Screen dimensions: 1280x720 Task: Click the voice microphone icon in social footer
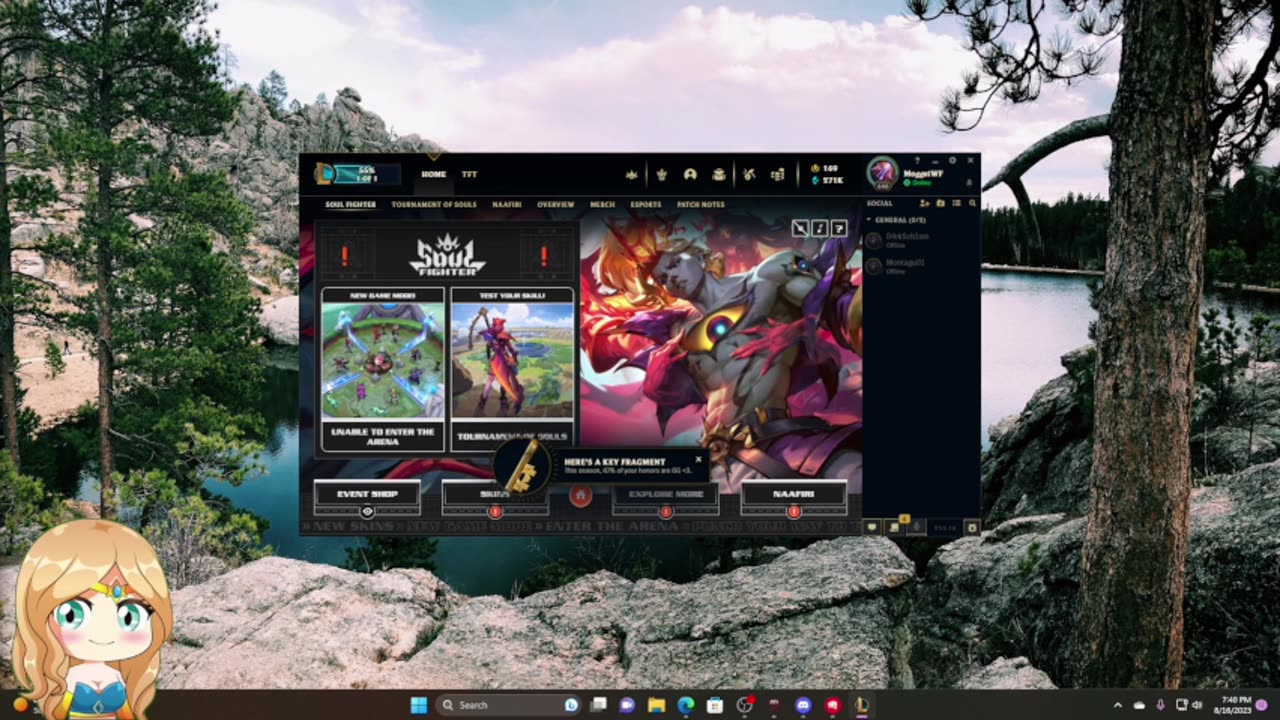click(916, 527)
